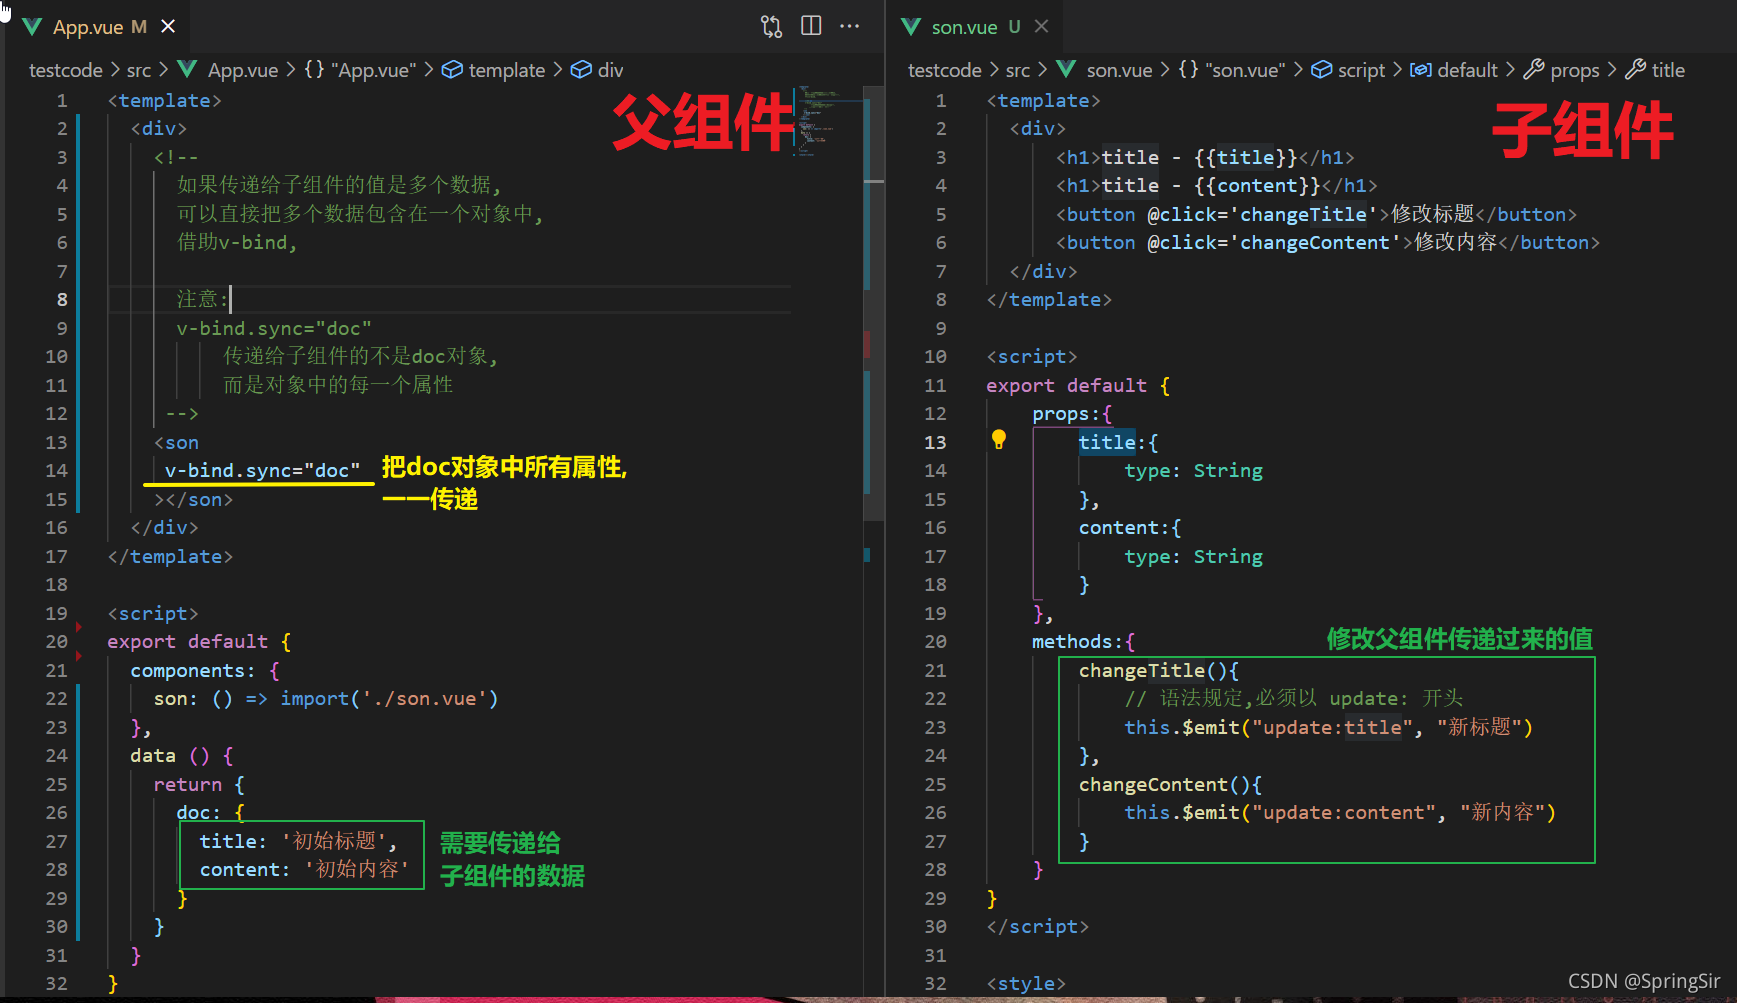Screen dimensions: 1737x1003
Task: Click changeTitle() method definition in son.vue
Action: point(1159,670)
